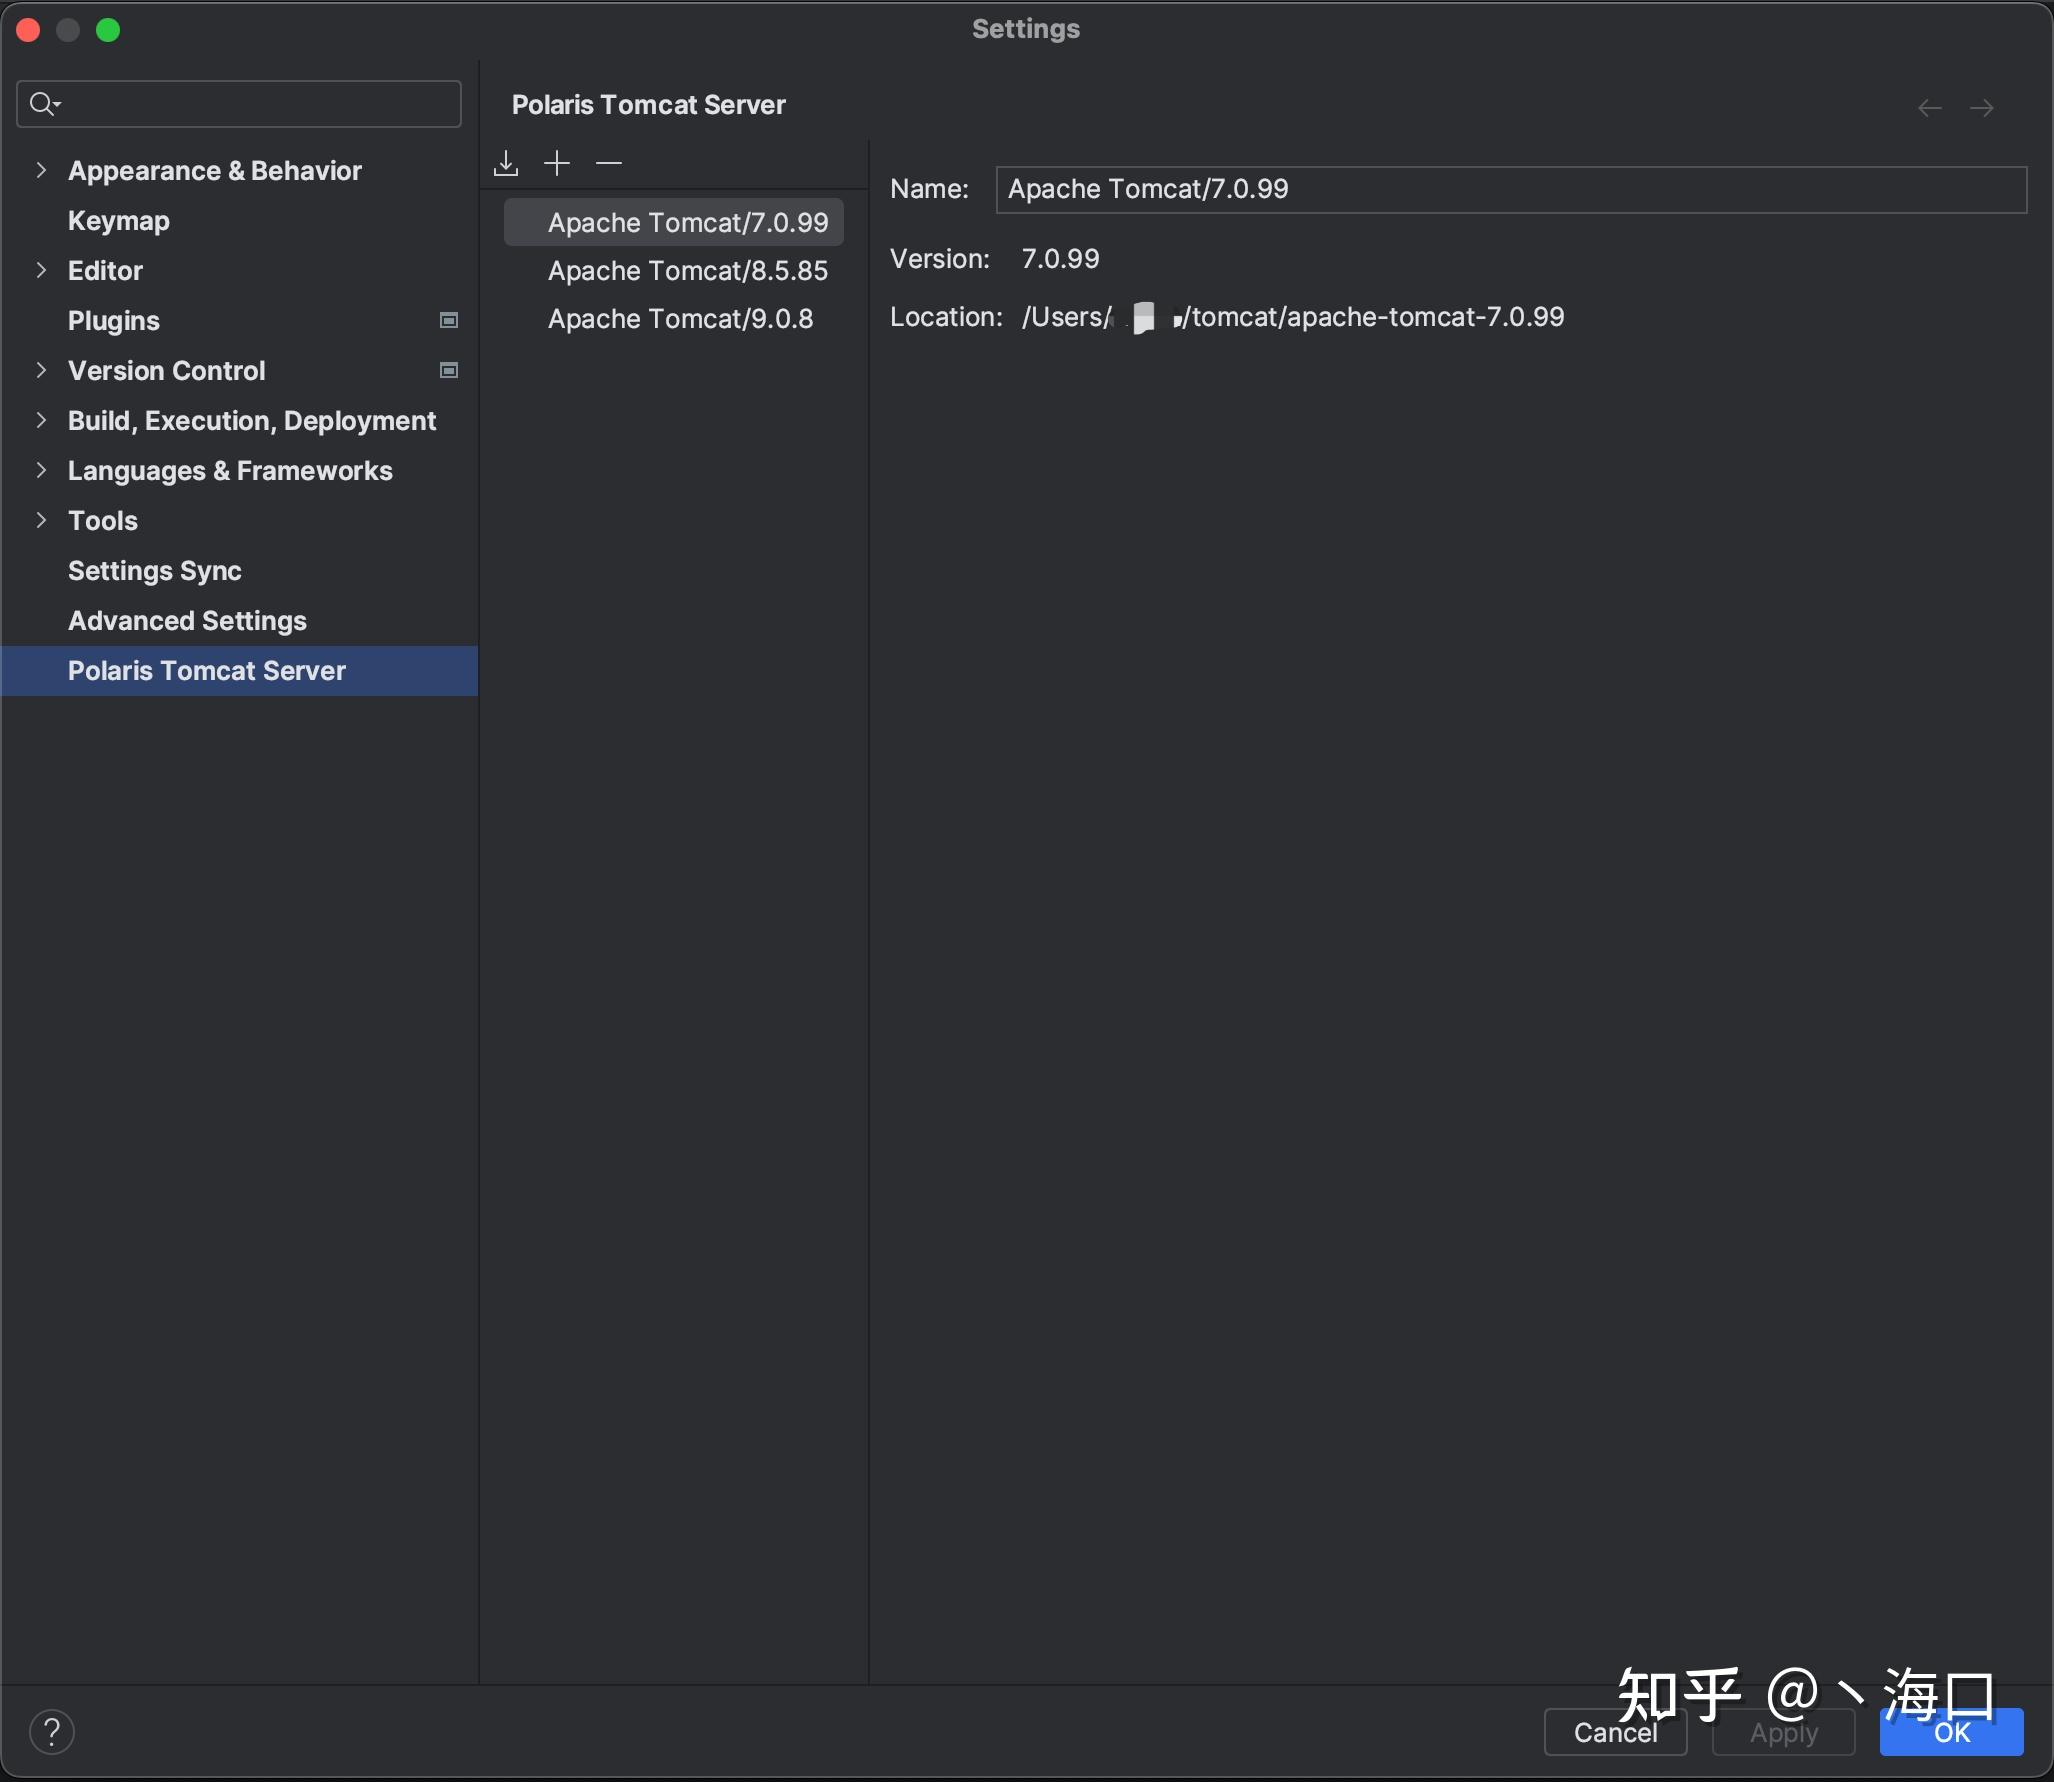Select the Version Control settings
Screen dimensions: 2054x1782
point(164,369)
